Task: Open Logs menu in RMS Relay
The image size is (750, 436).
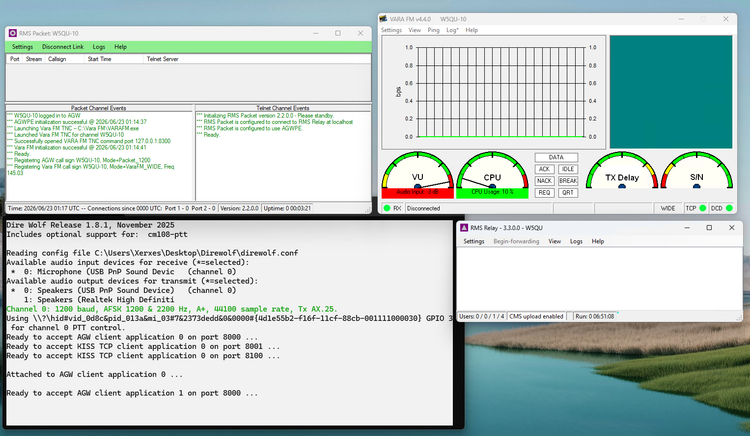Action: click(x=576, y=241)
